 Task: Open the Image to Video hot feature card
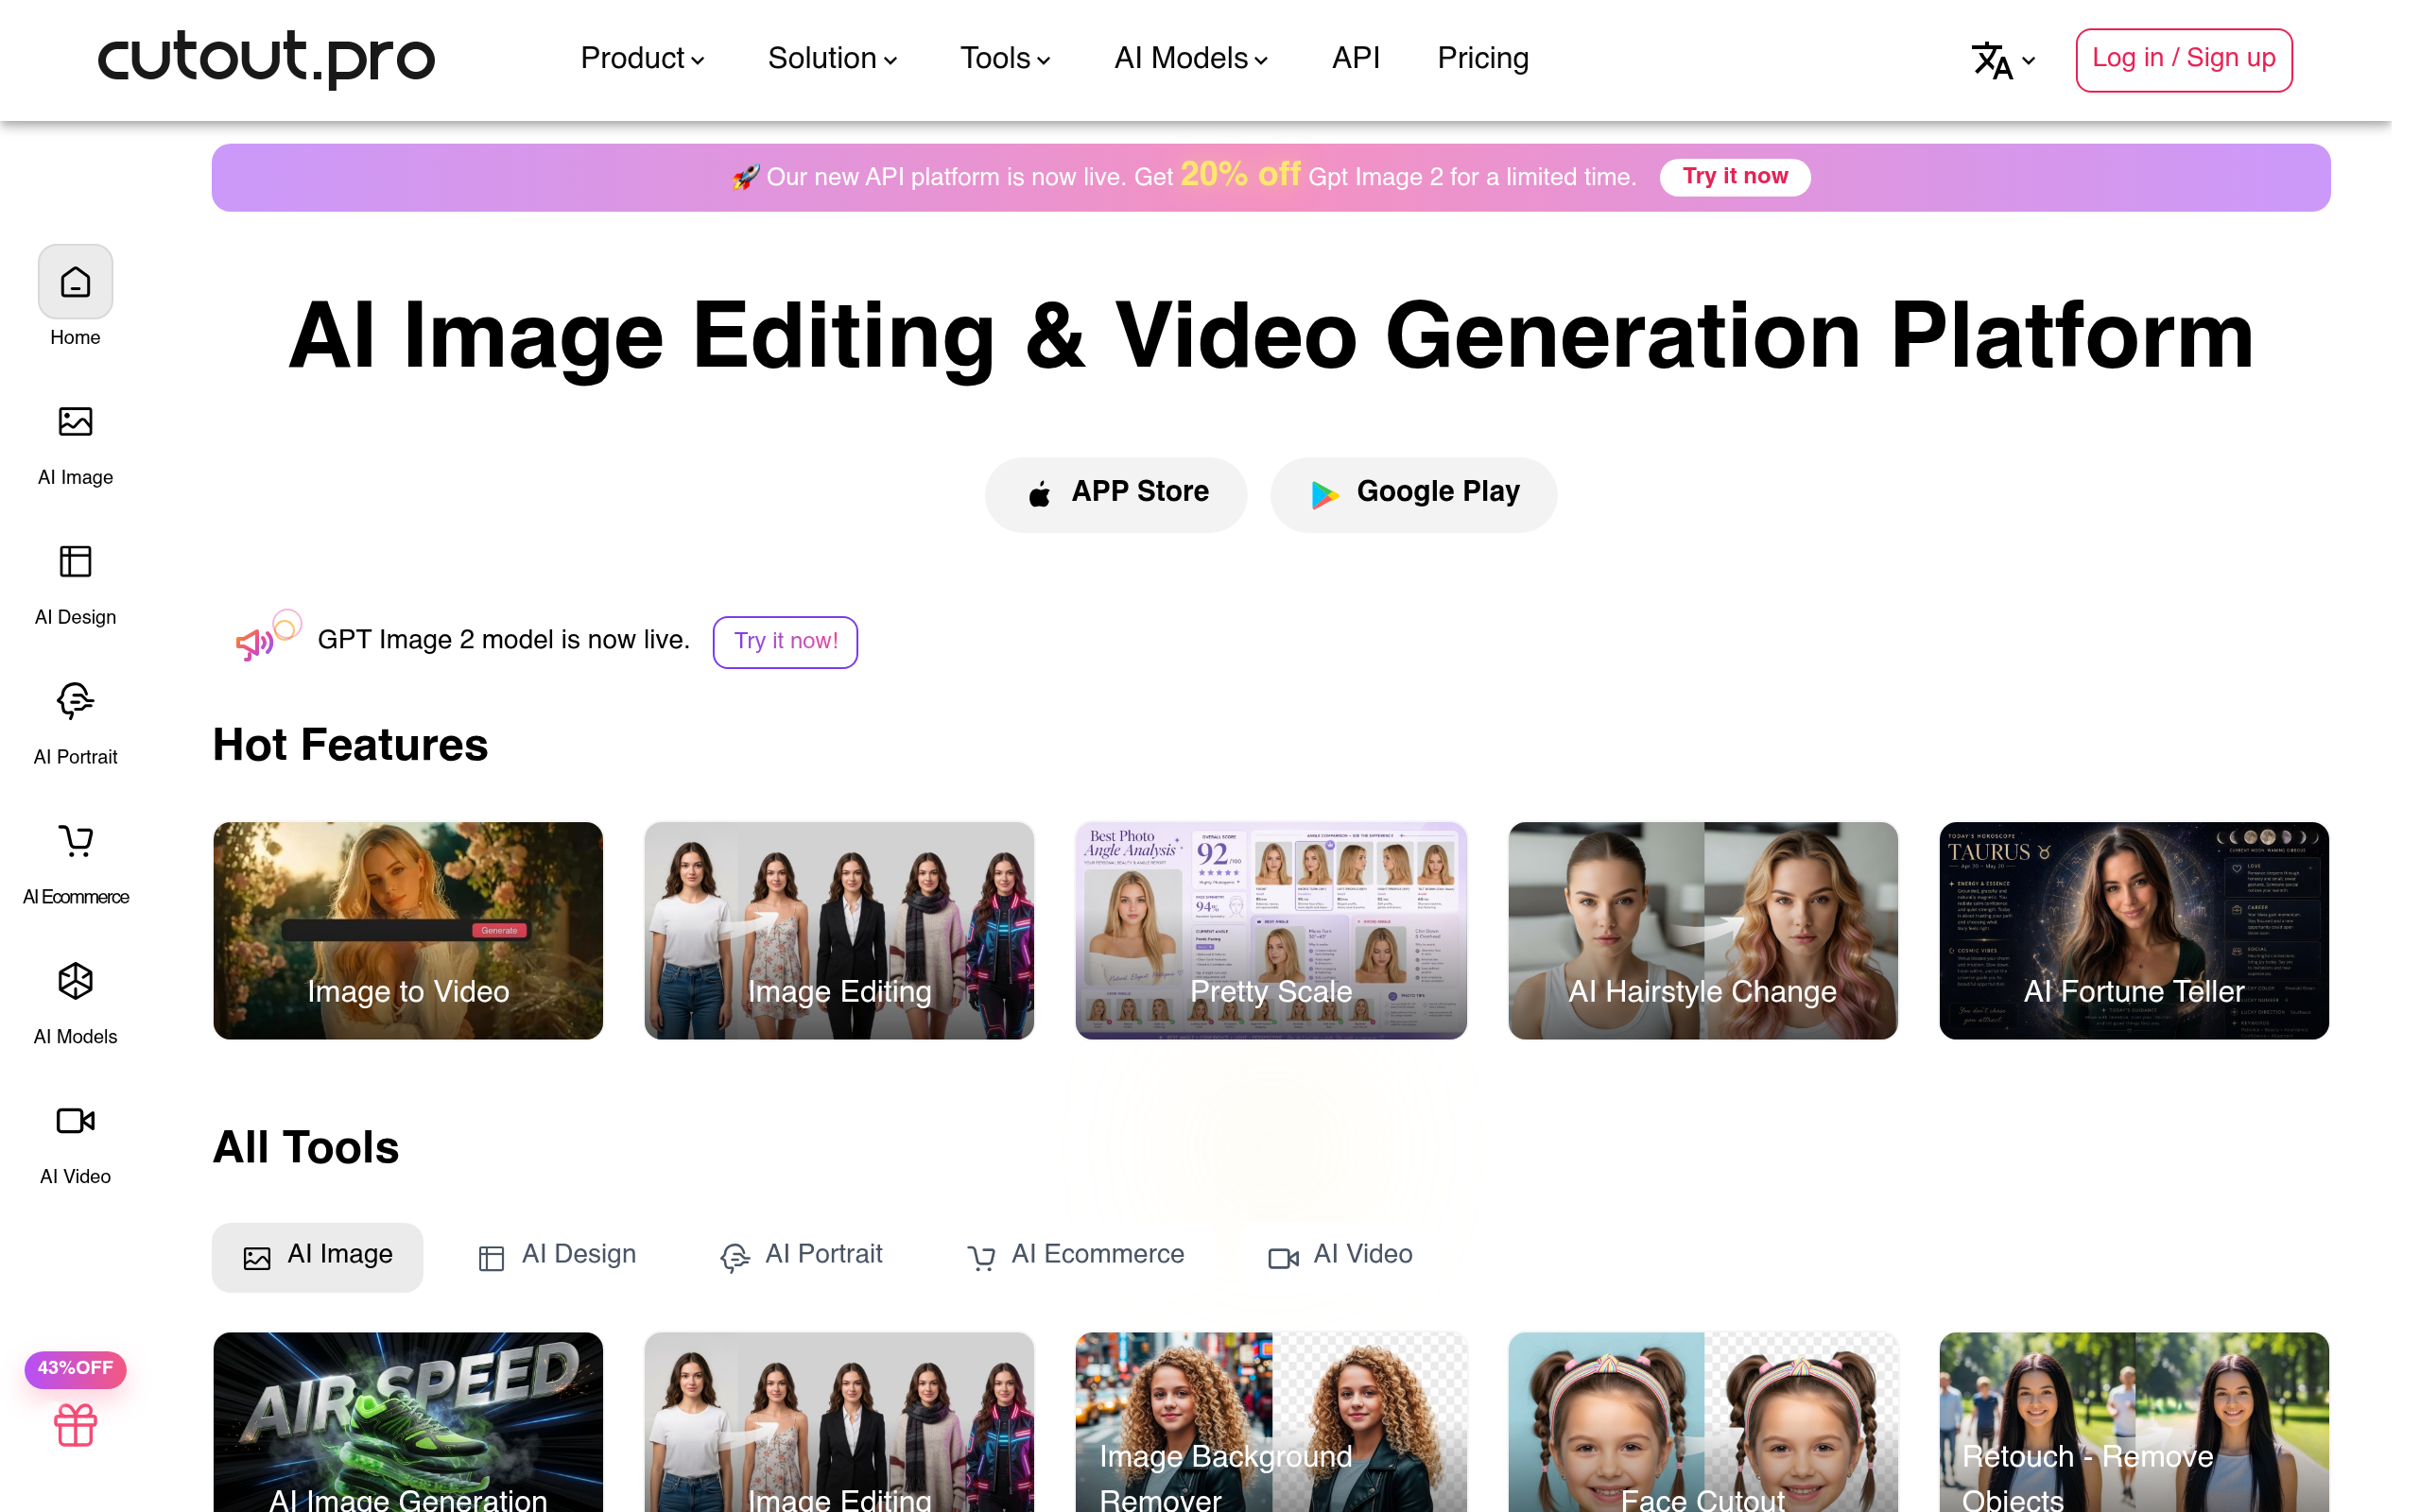coord(408,930)
